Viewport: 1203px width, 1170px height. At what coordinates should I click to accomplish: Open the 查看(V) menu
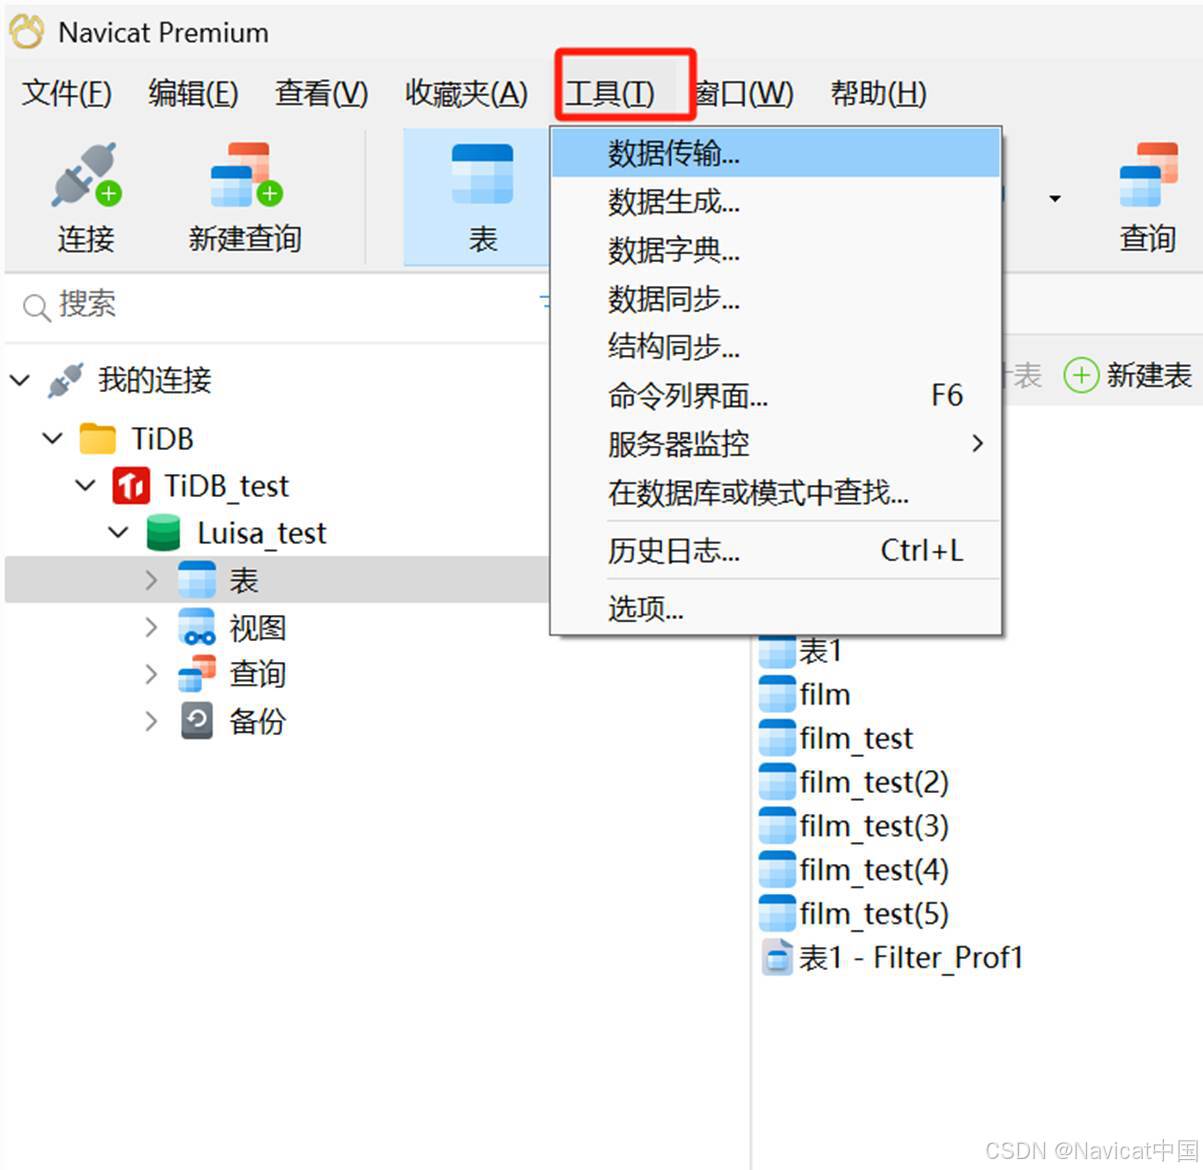[x=321, y=93]
